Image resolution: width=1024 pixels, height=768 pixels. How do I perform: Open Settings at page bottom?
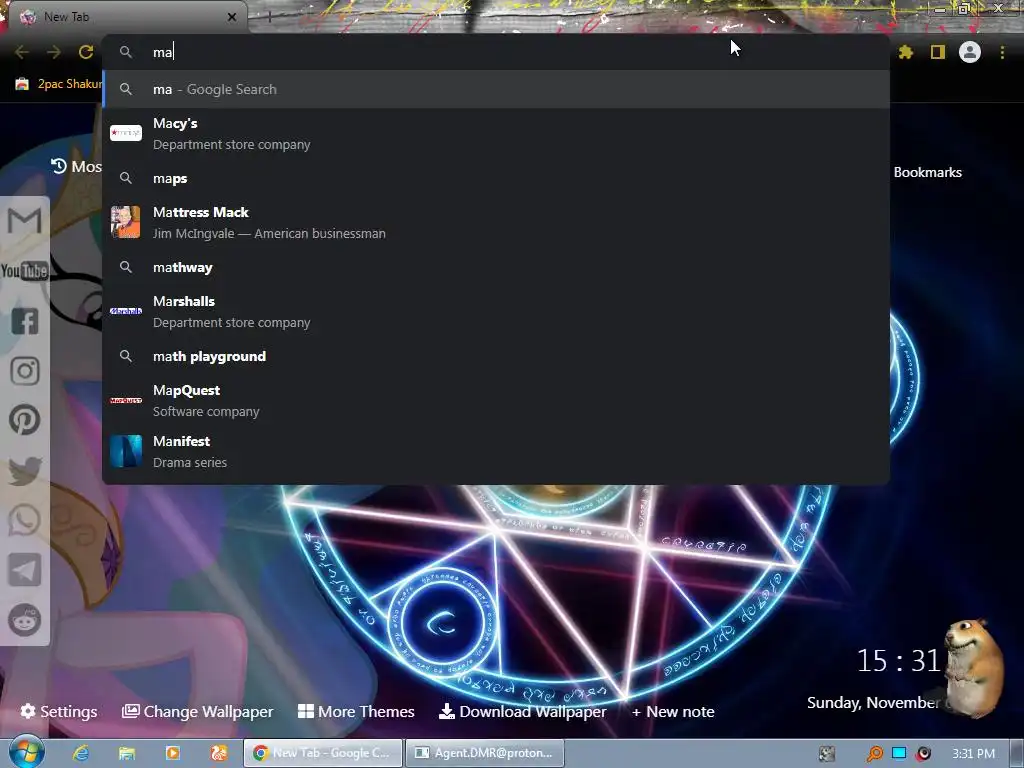click(59, 711)
